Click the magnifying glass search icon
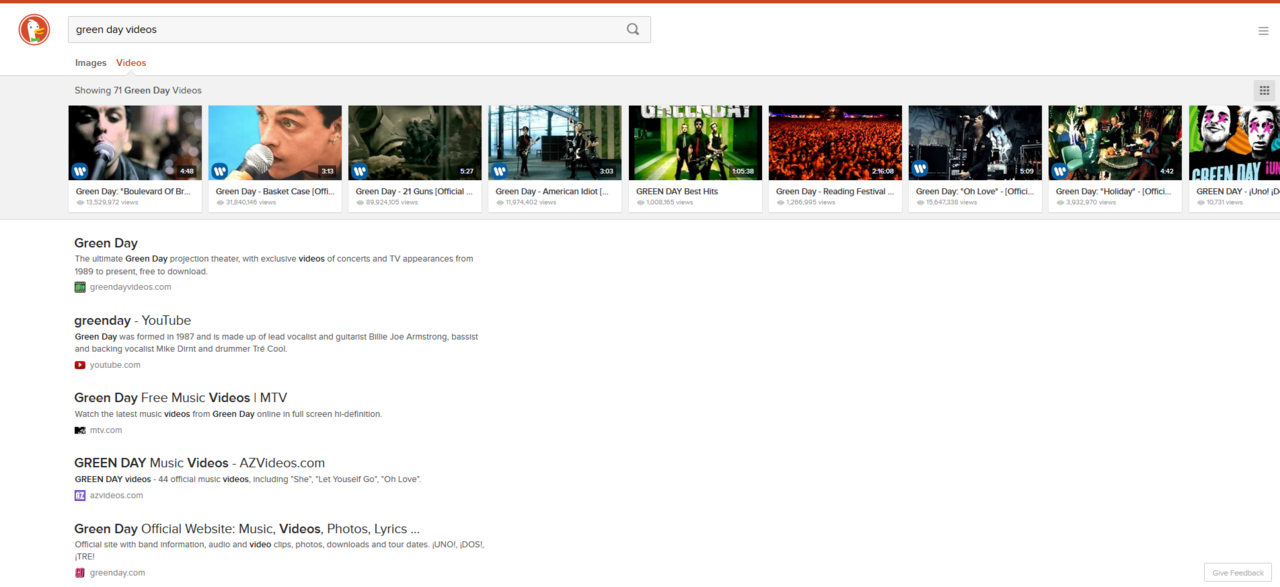This screenshot has height=587, width=1280. click(x=633, y=29)
